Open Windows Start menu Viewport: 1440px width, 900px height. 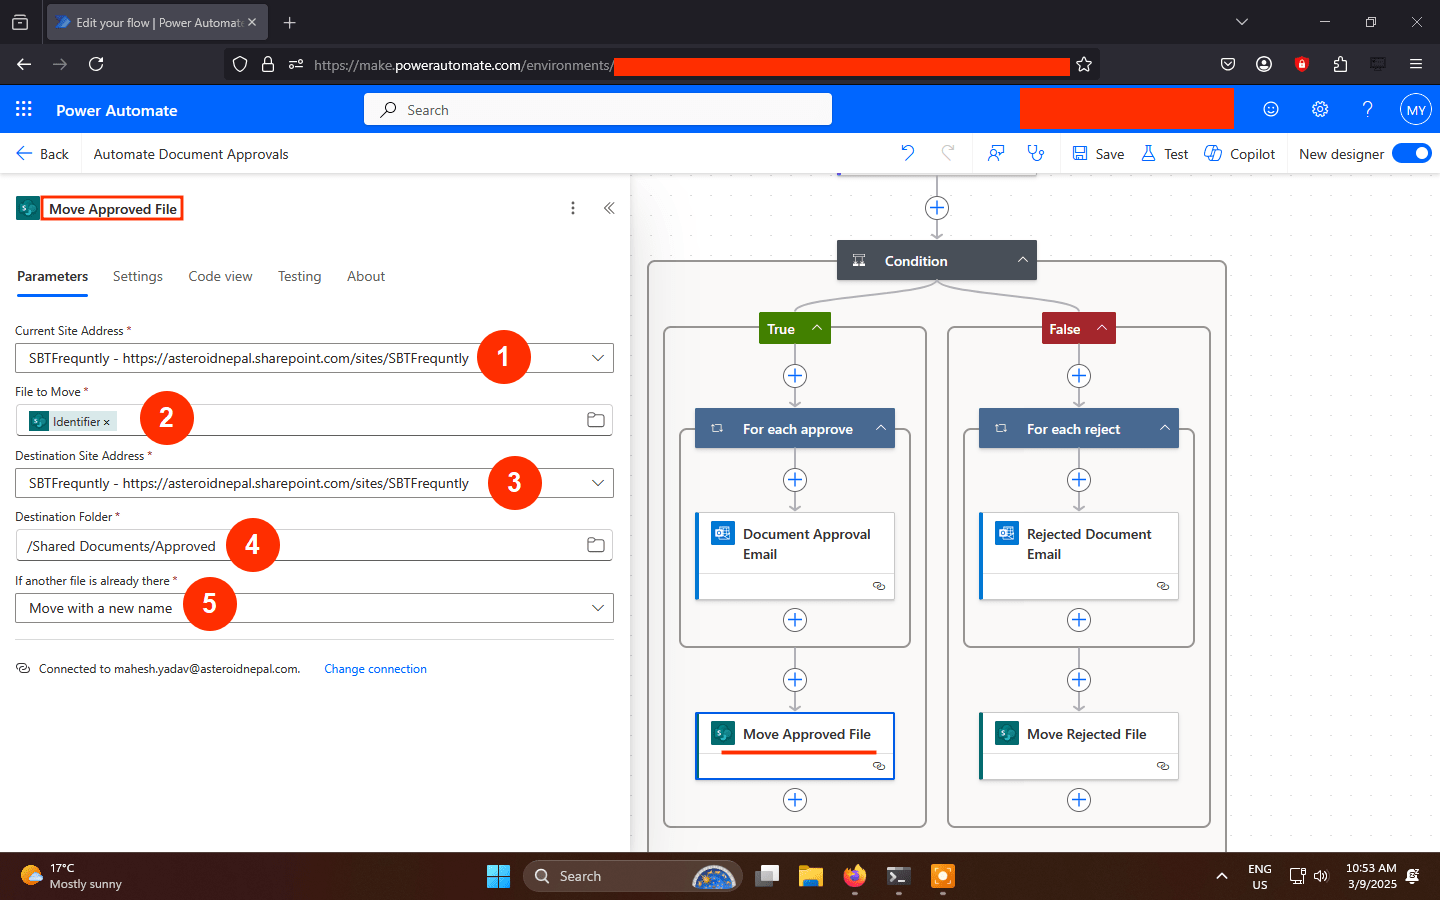click(x=498, y=876)
